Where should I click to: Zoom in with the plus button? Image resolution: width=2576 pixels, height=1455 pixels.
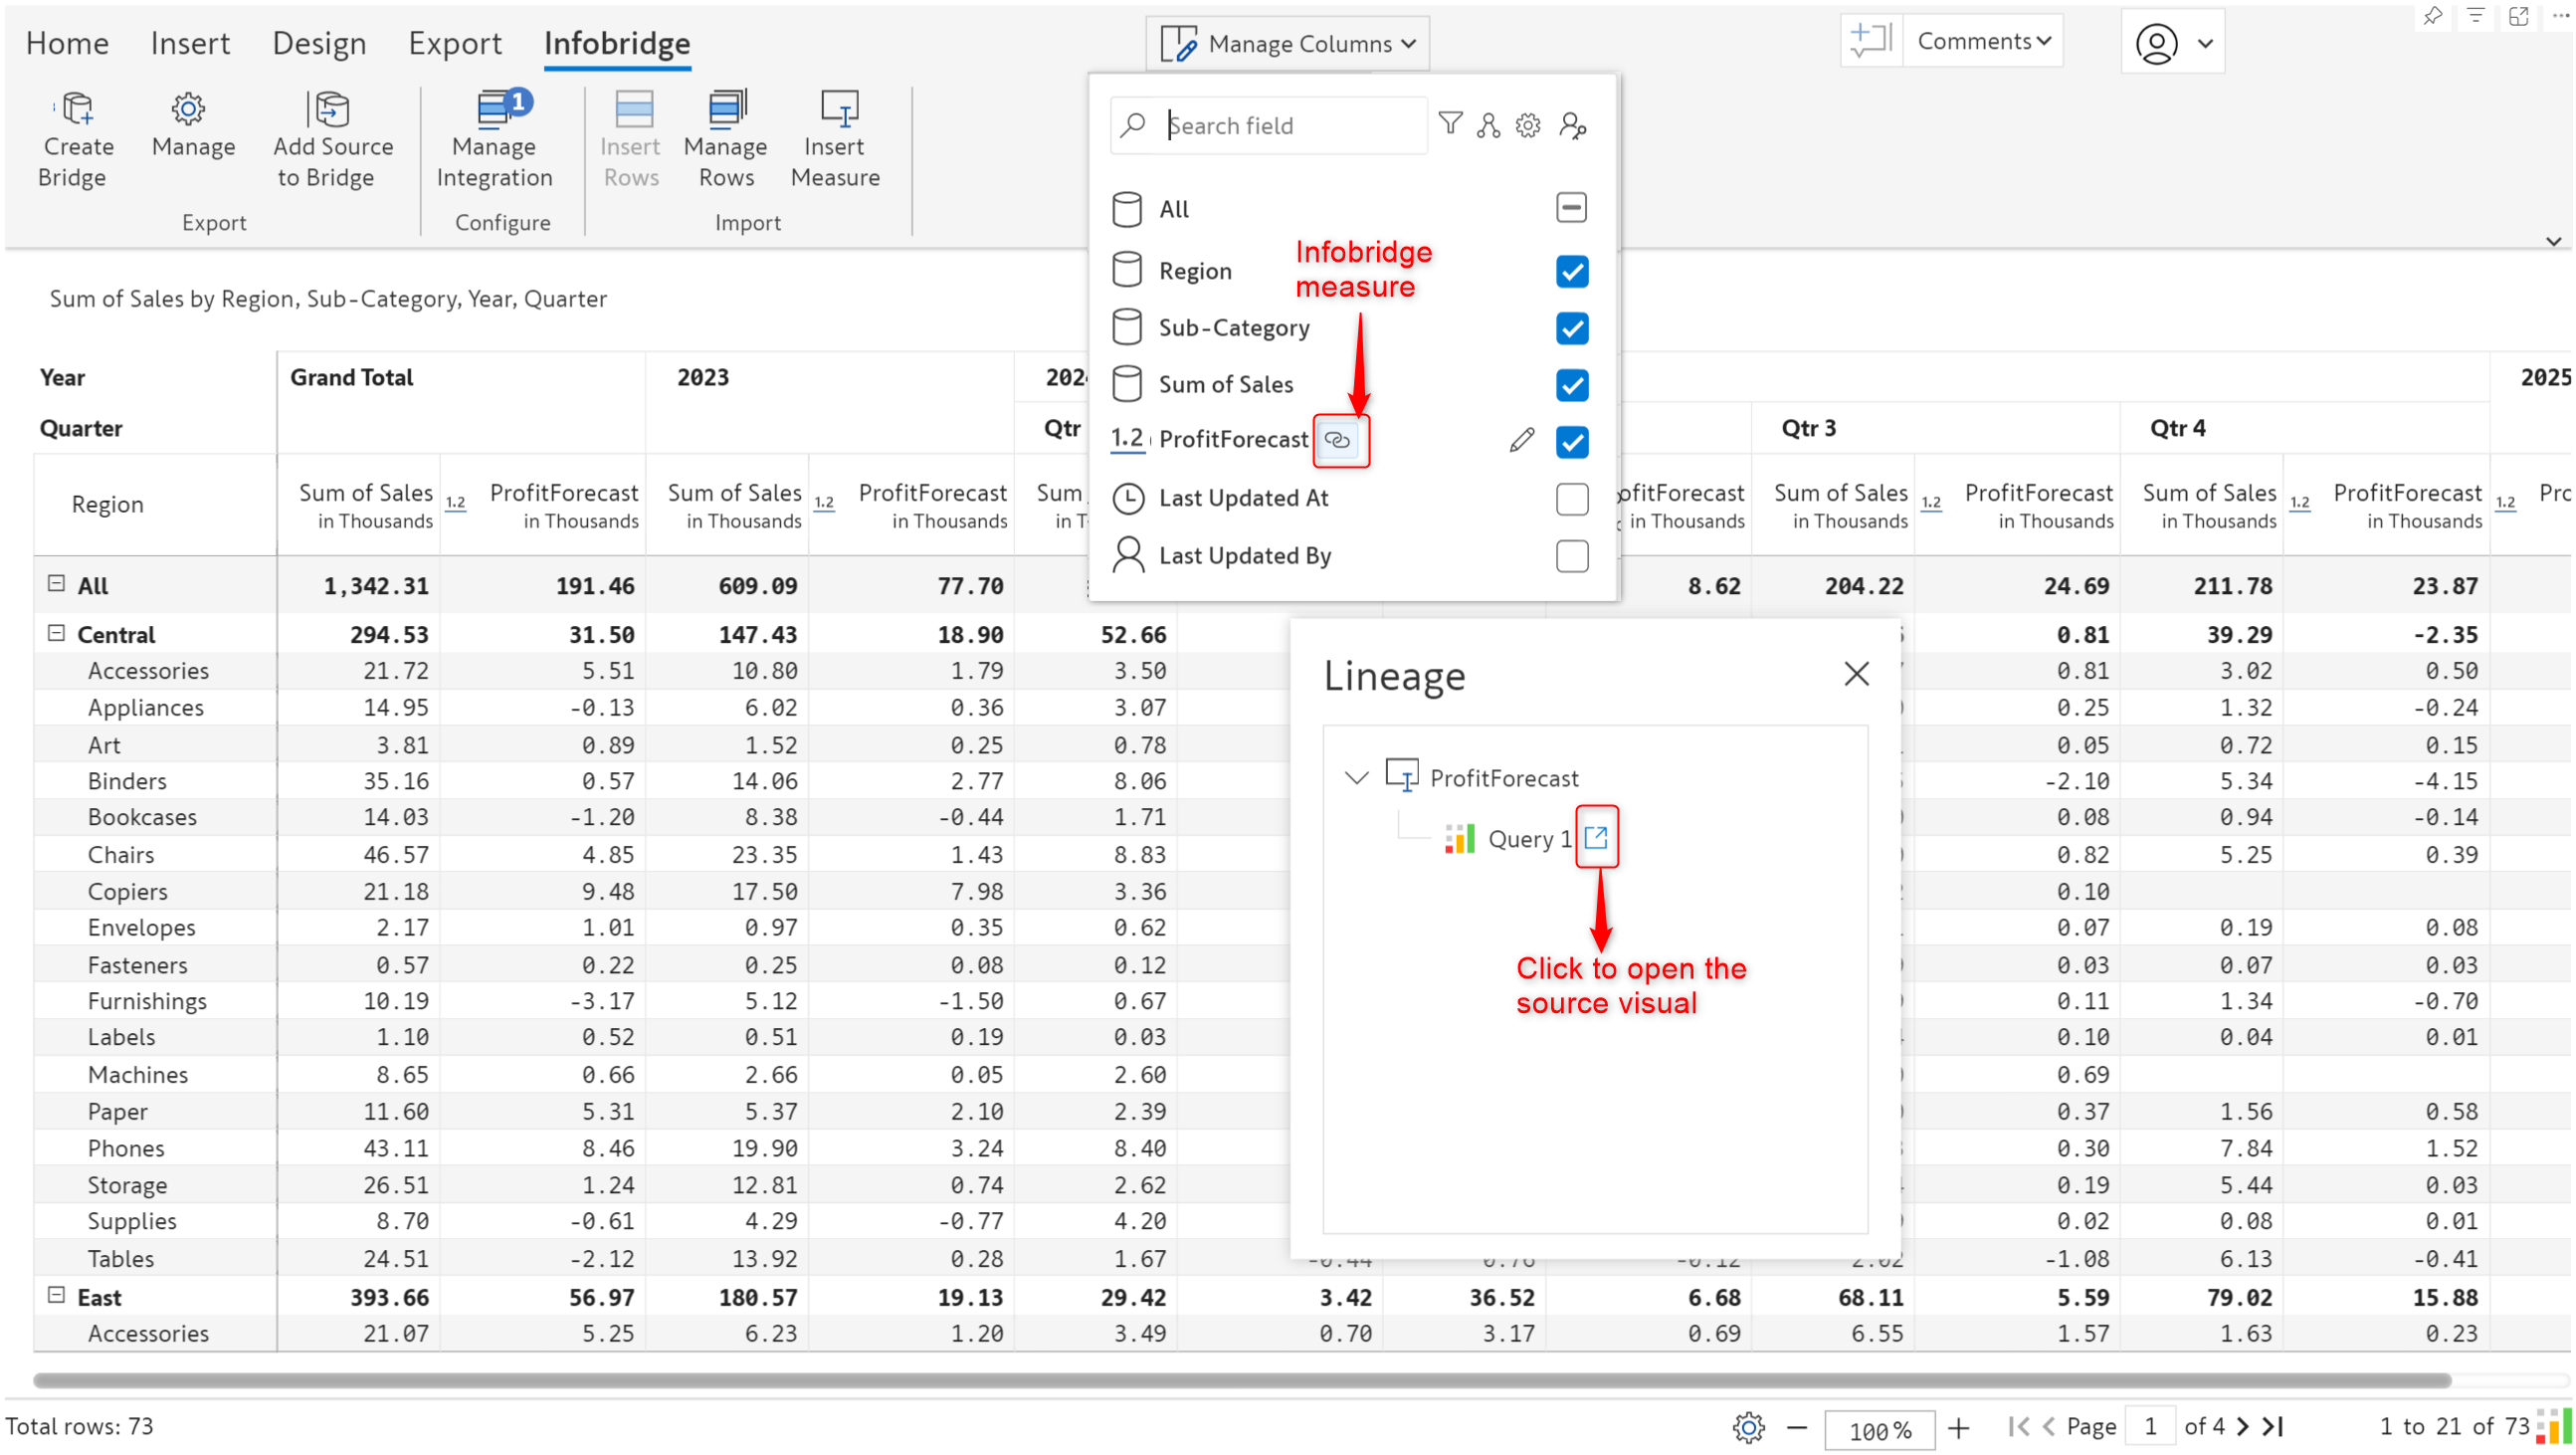[x=1958, y=1426]
